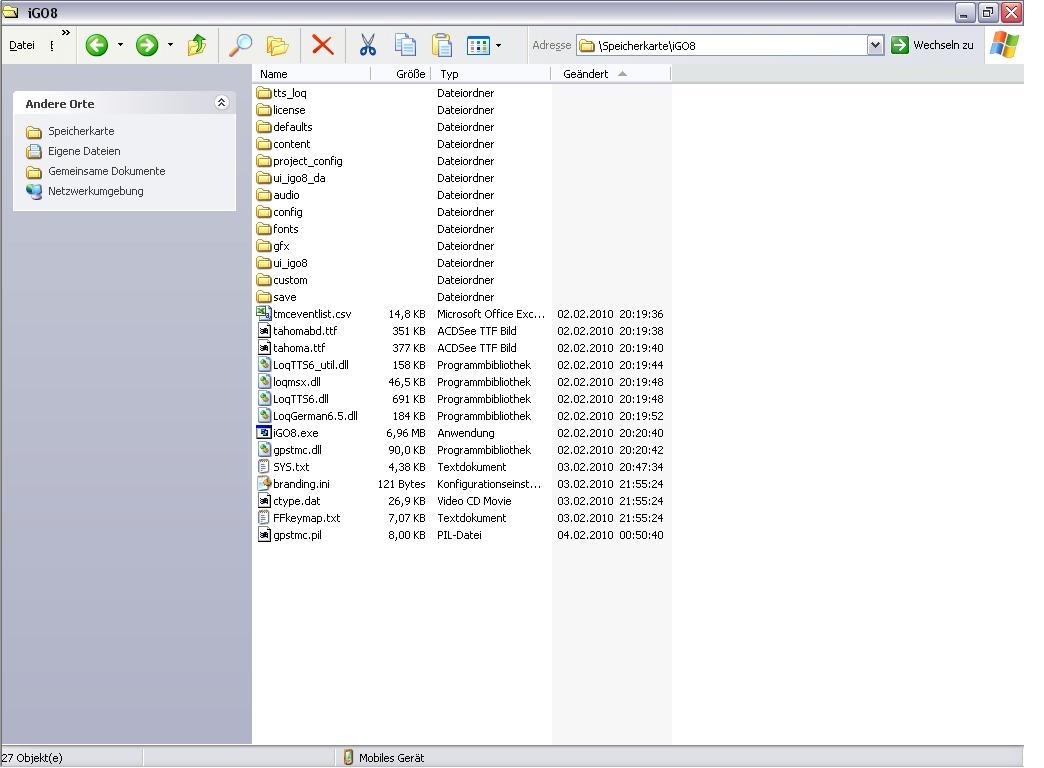This screenshot has width=1044, height=768.
Task: Select the custom folder name
Action: point(290,280)
